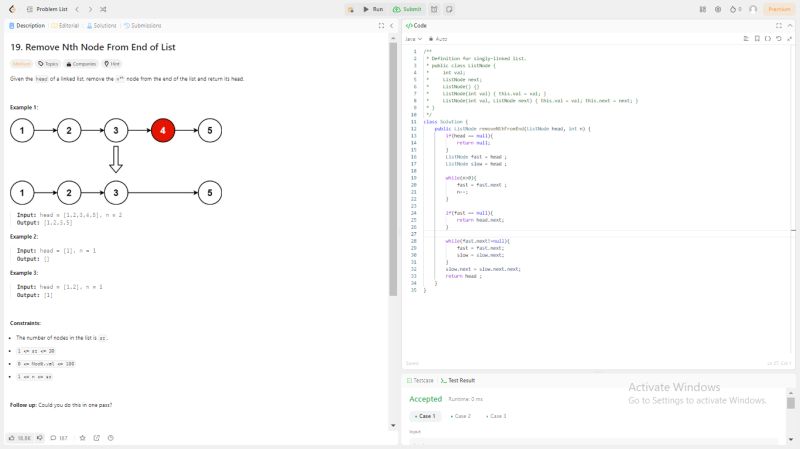Click the test result scrollbar down arrow

790,439
